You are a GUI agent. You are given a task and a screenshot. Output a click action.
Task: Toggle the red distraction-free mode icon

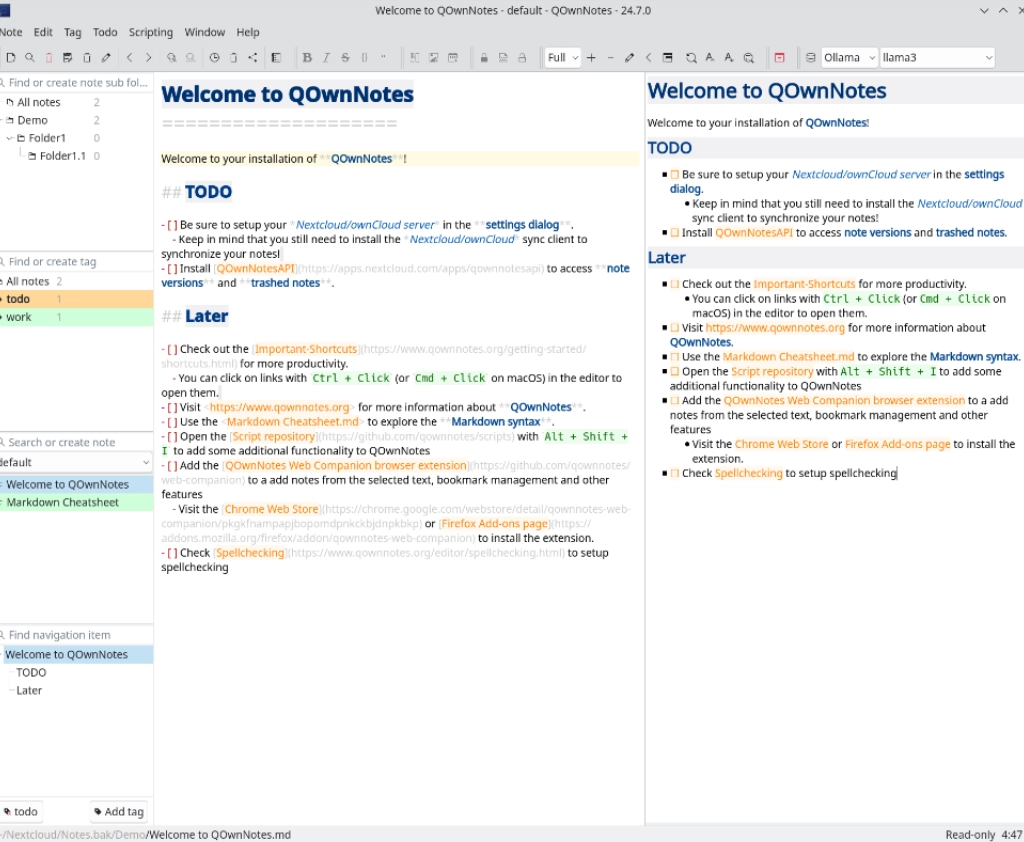tap(779, 58)
